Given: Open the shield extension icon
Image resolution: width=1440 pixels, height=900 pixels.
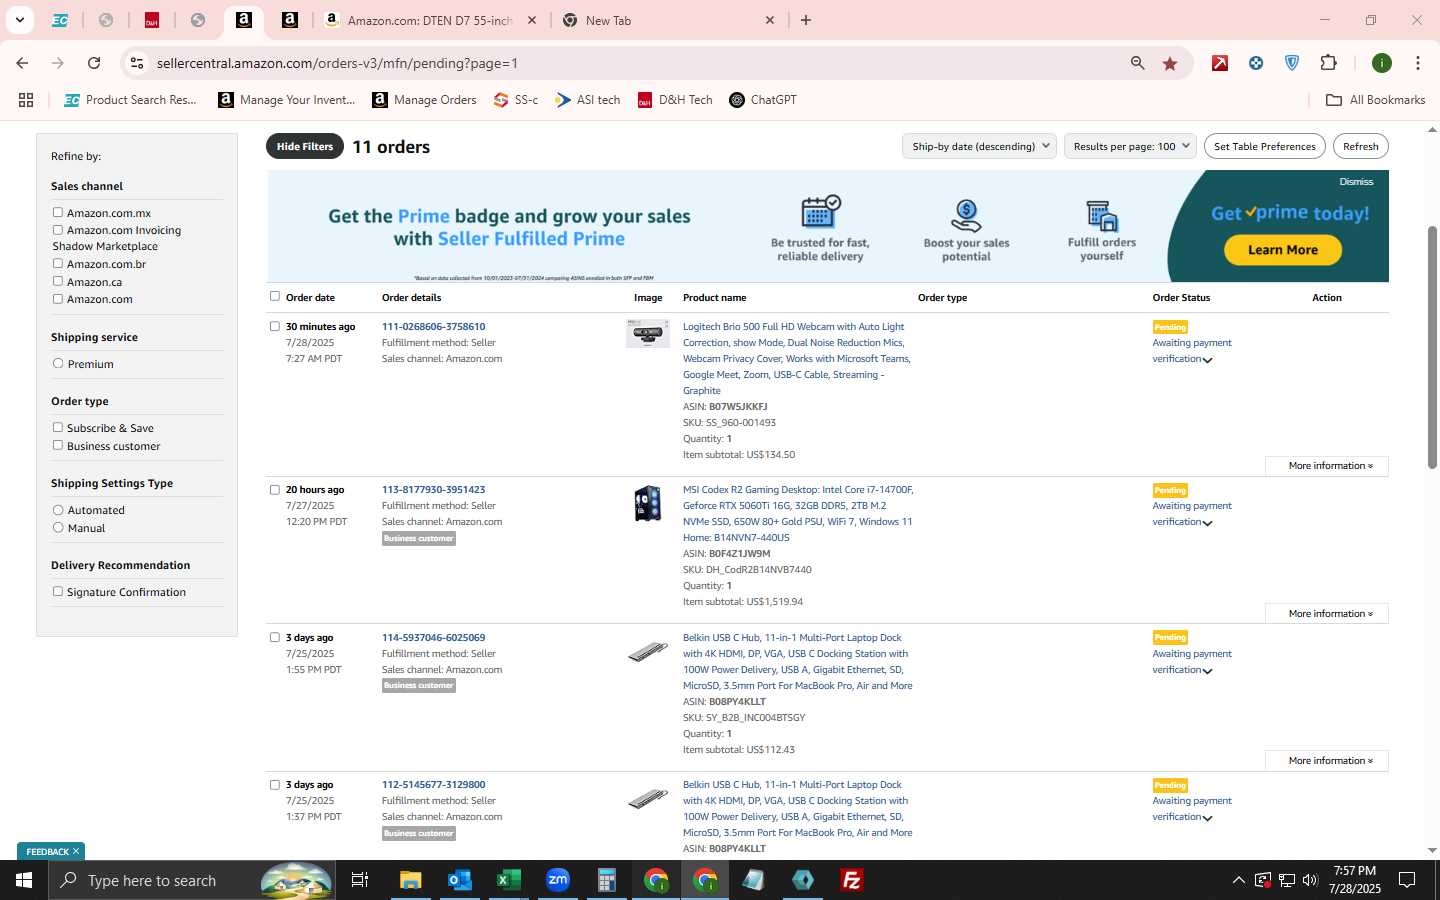Looking at the screenshot, I should 1292,63.
